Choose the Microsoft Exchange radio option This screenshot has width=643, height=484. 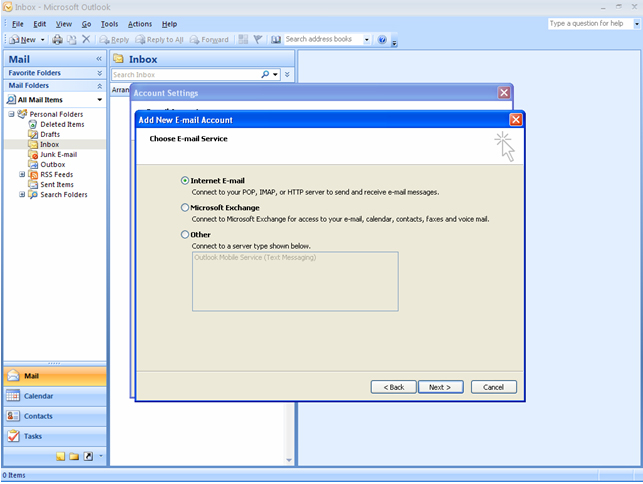tap(185, 208)
